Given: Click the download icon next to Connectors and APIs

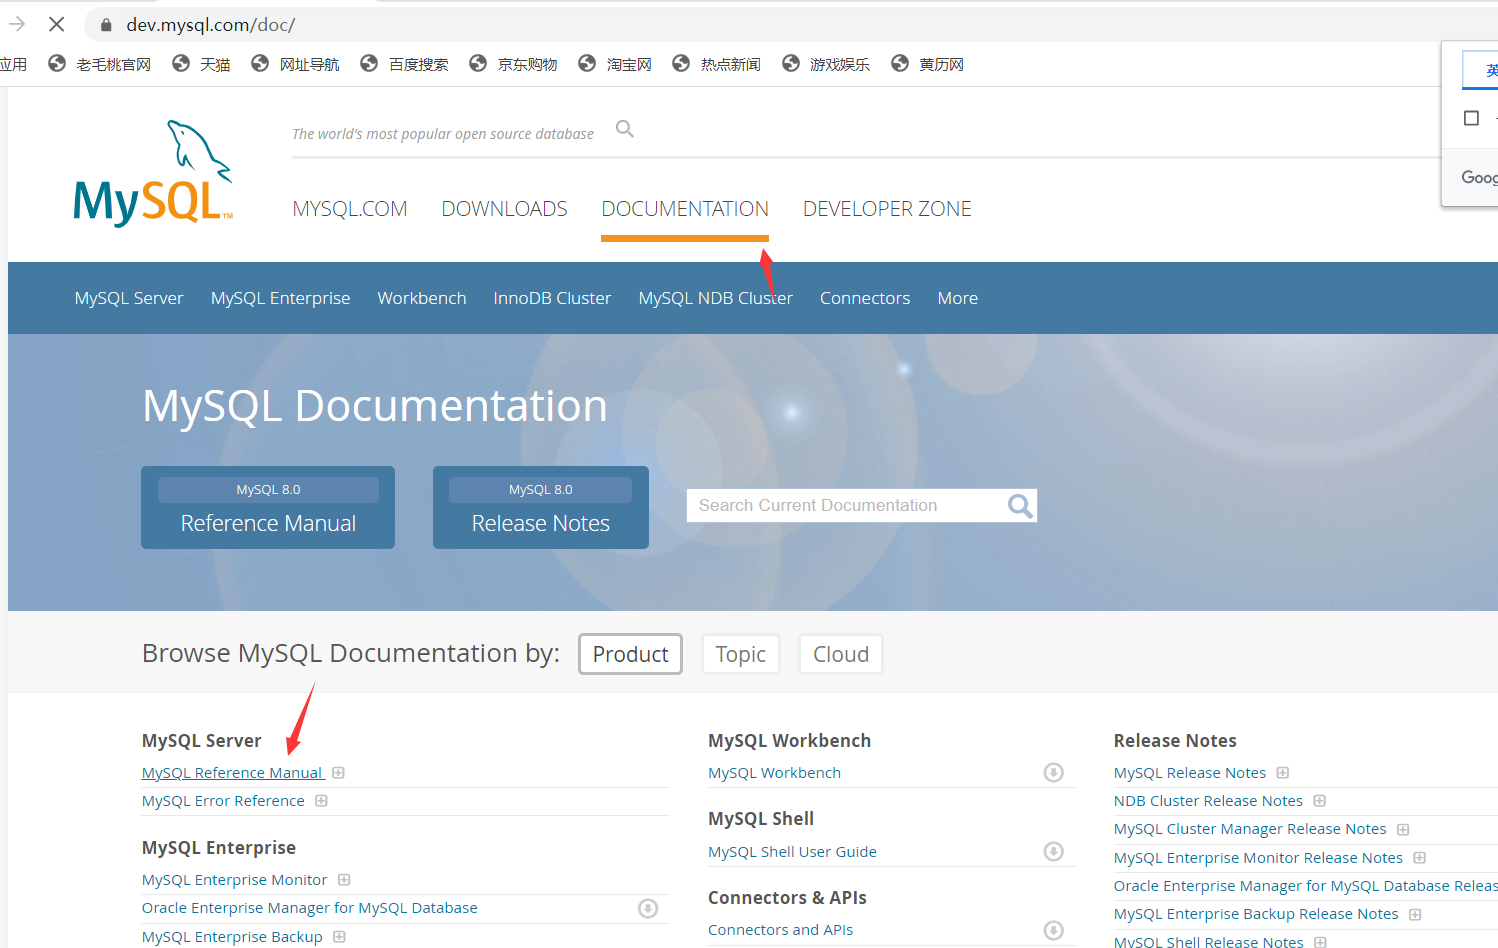Looking at the screenshot, I should [1053, 929].
